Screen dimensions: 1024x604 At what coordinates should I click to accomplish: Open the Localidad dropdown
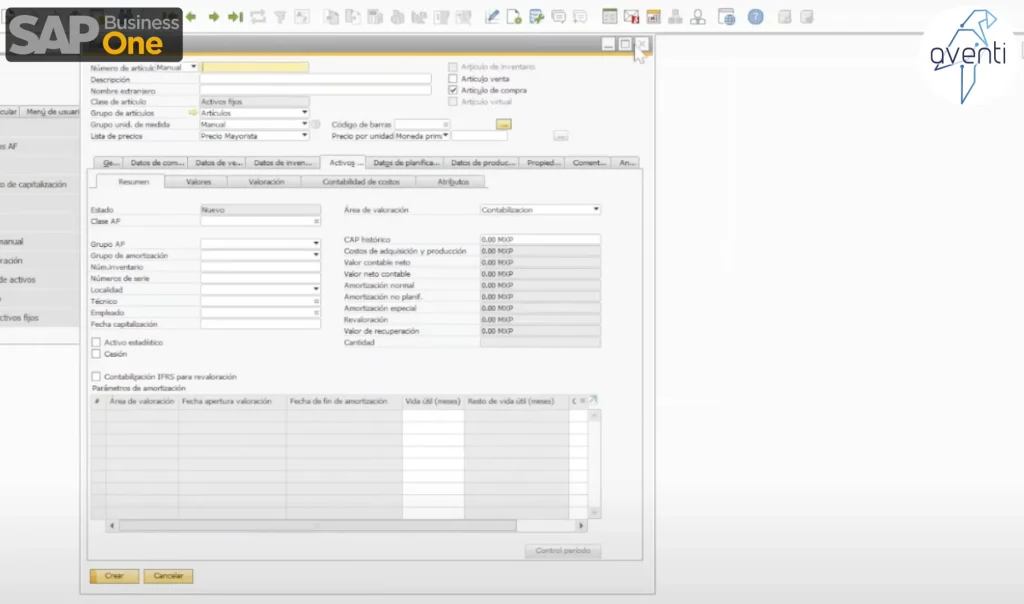pyautogui.click(x=316, y=289)
